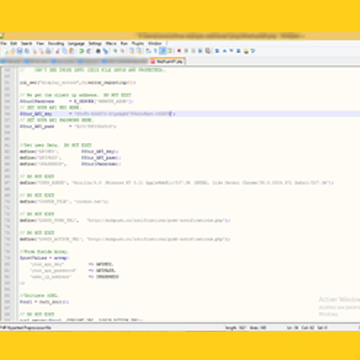360x360 pixels.
Task: Click the Open file toolbar icon
Action: pyautogui.click(x=12, y=51)
